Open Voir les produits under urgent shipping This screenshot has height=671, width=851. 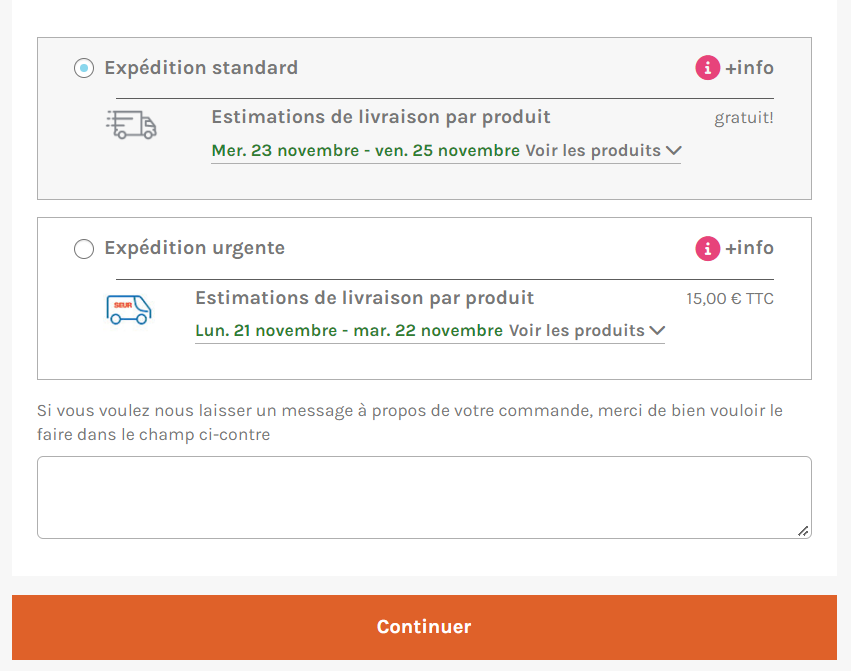[x=576, y=331]
